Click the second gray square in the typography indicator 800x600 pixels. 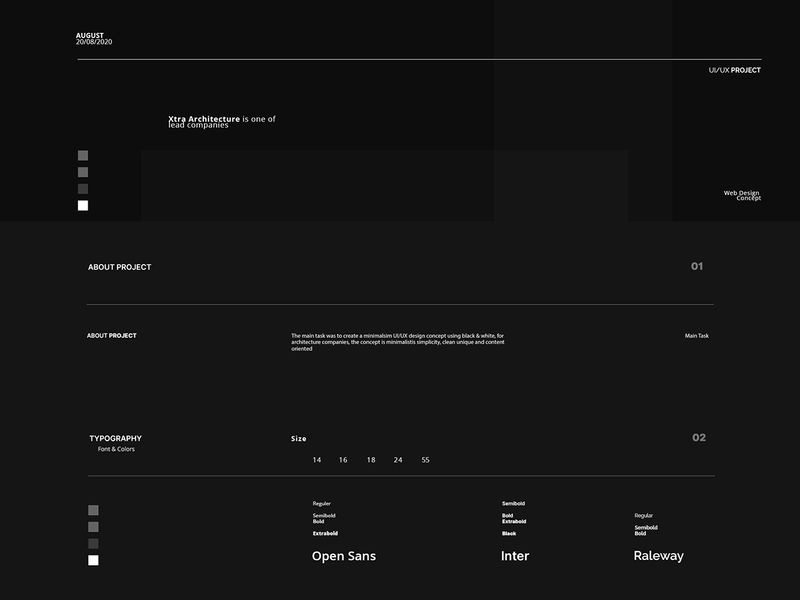pyautogui.click(x=93, y=524)
